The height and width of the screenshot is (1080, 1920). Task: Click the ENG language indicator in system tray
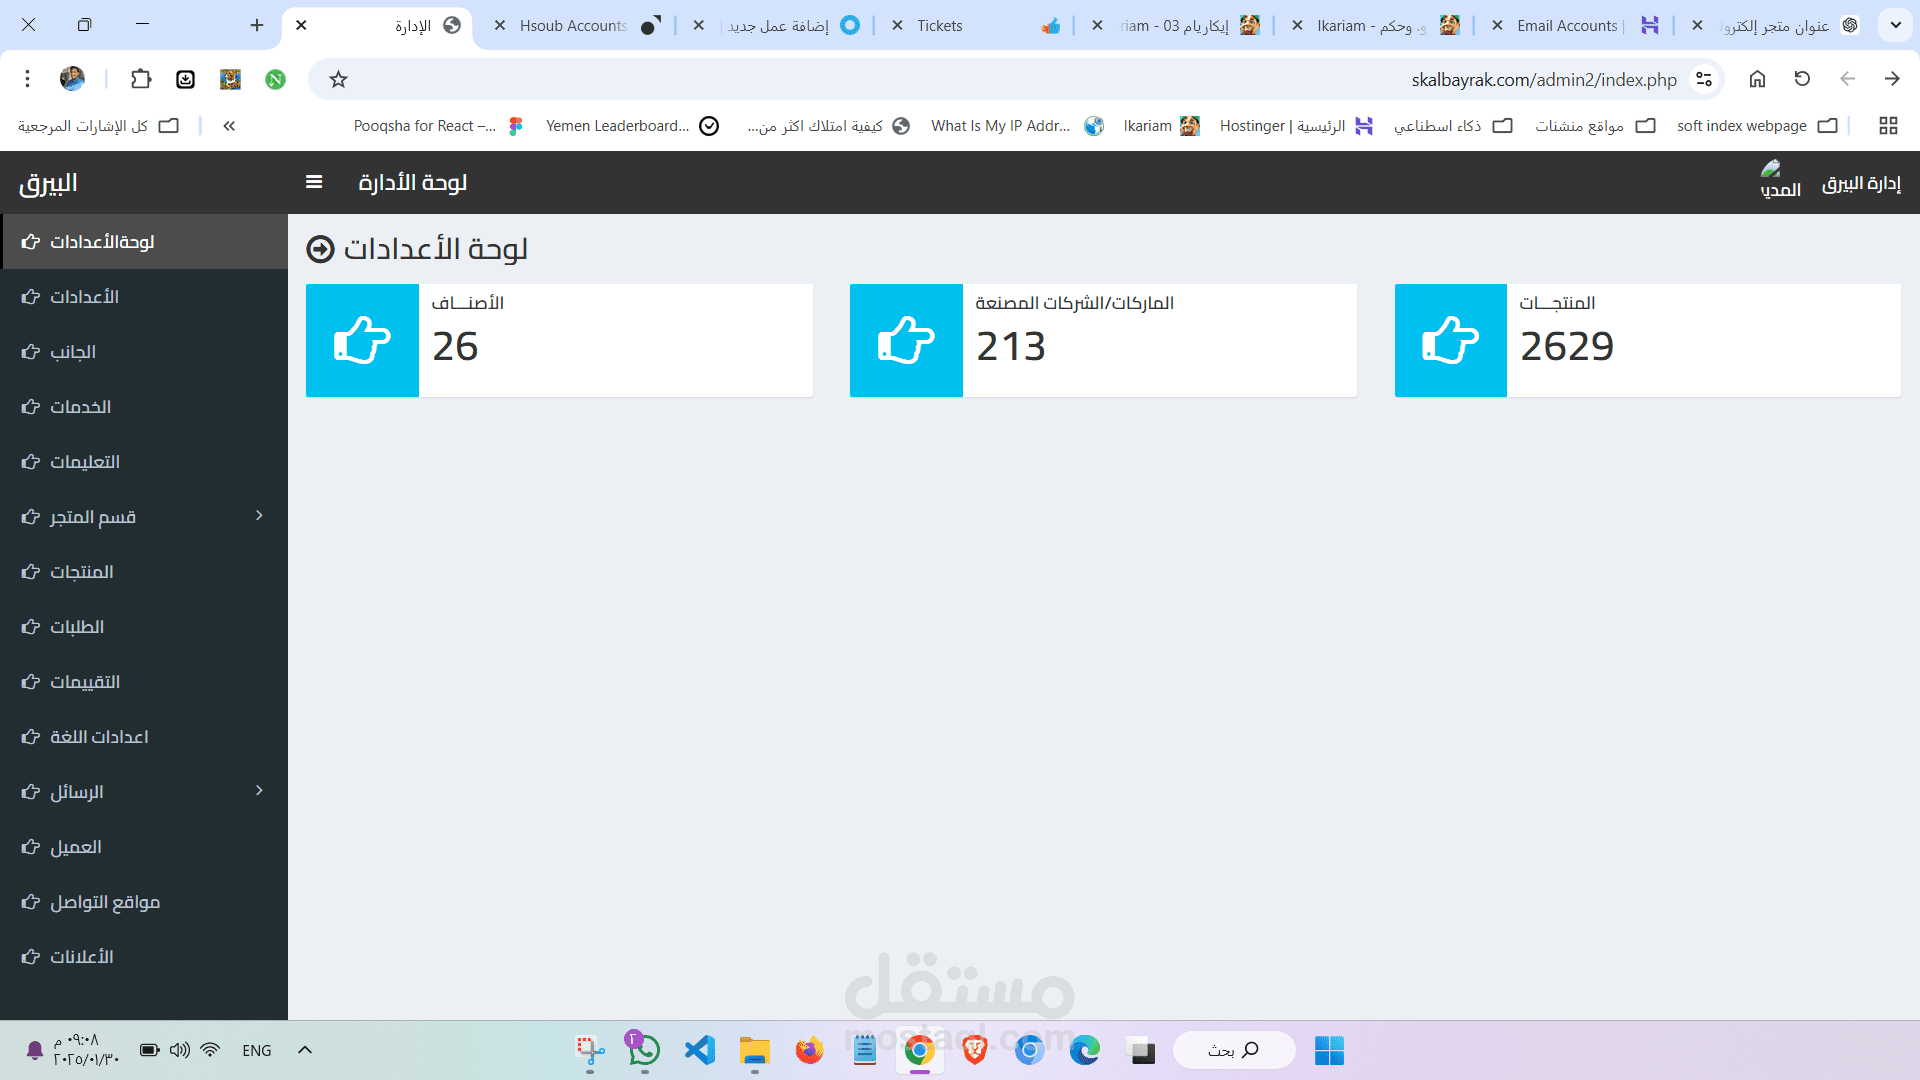pyautogui.click(x=257, y=1050)
